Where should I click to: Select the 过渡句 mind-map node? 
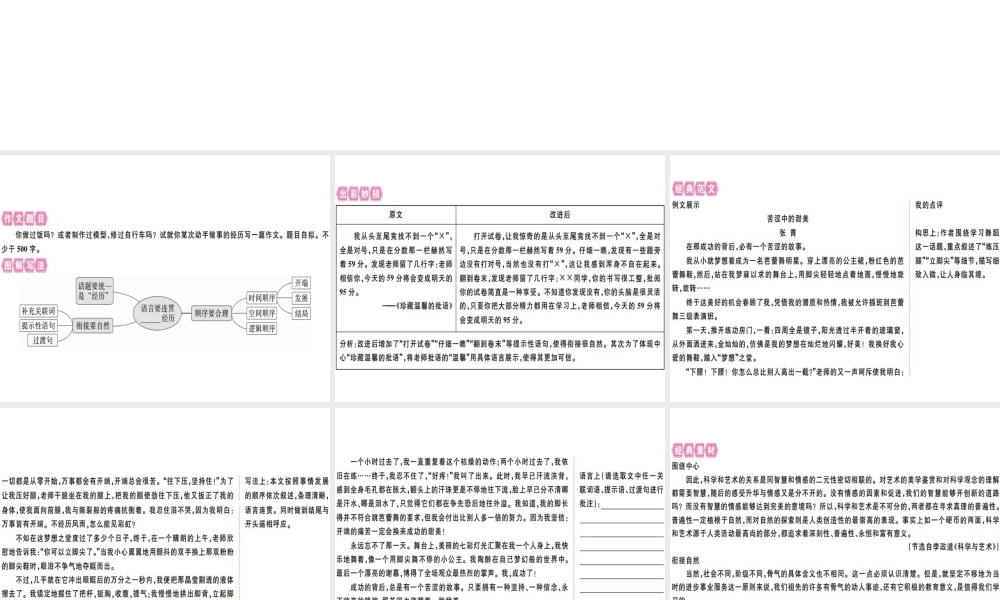point(42,340)
